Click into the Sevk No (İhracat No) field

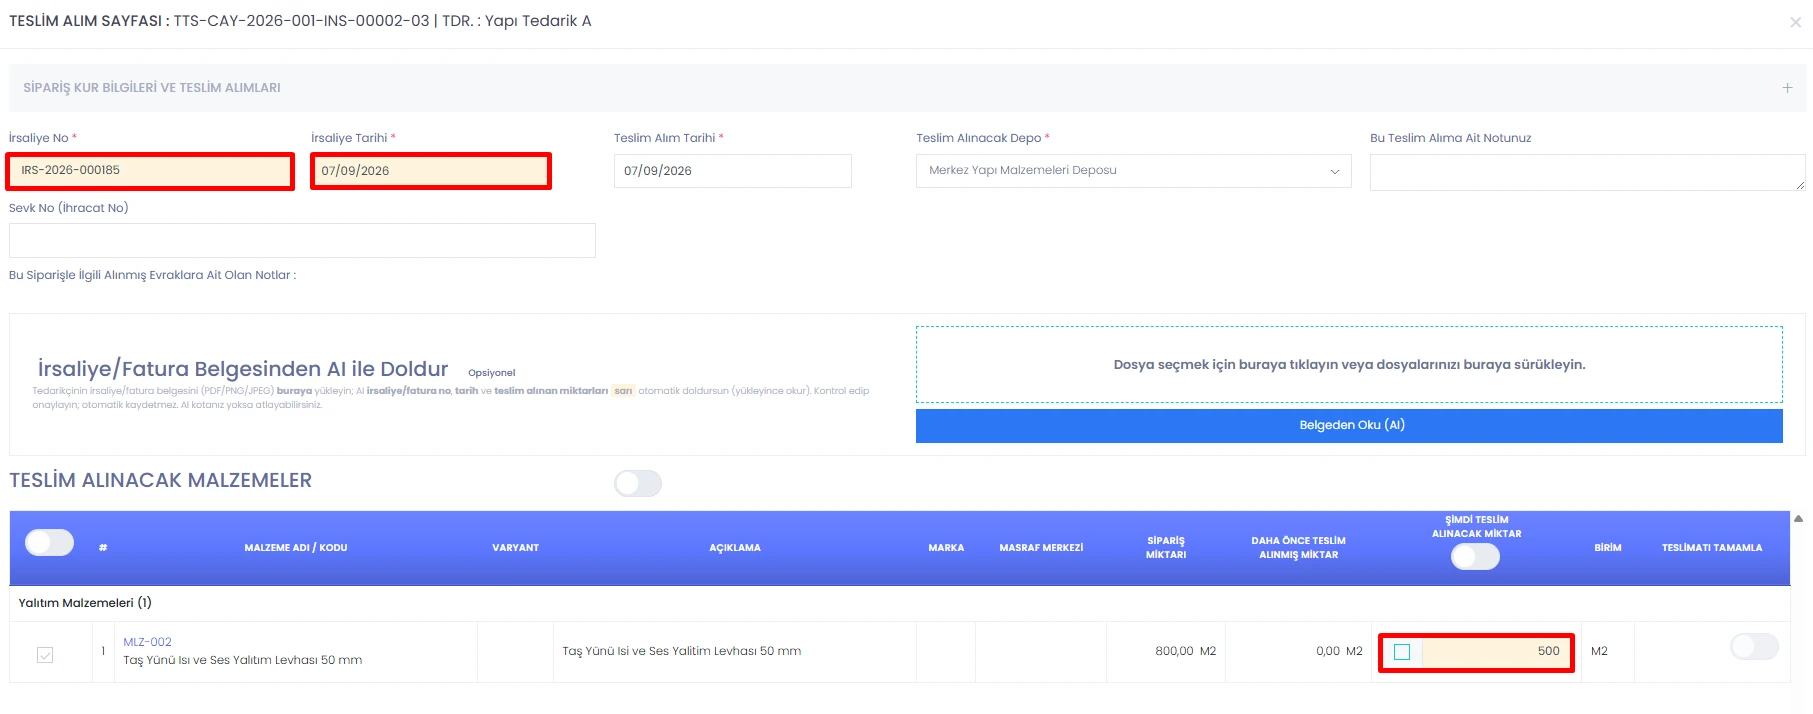tap(302, 241)
